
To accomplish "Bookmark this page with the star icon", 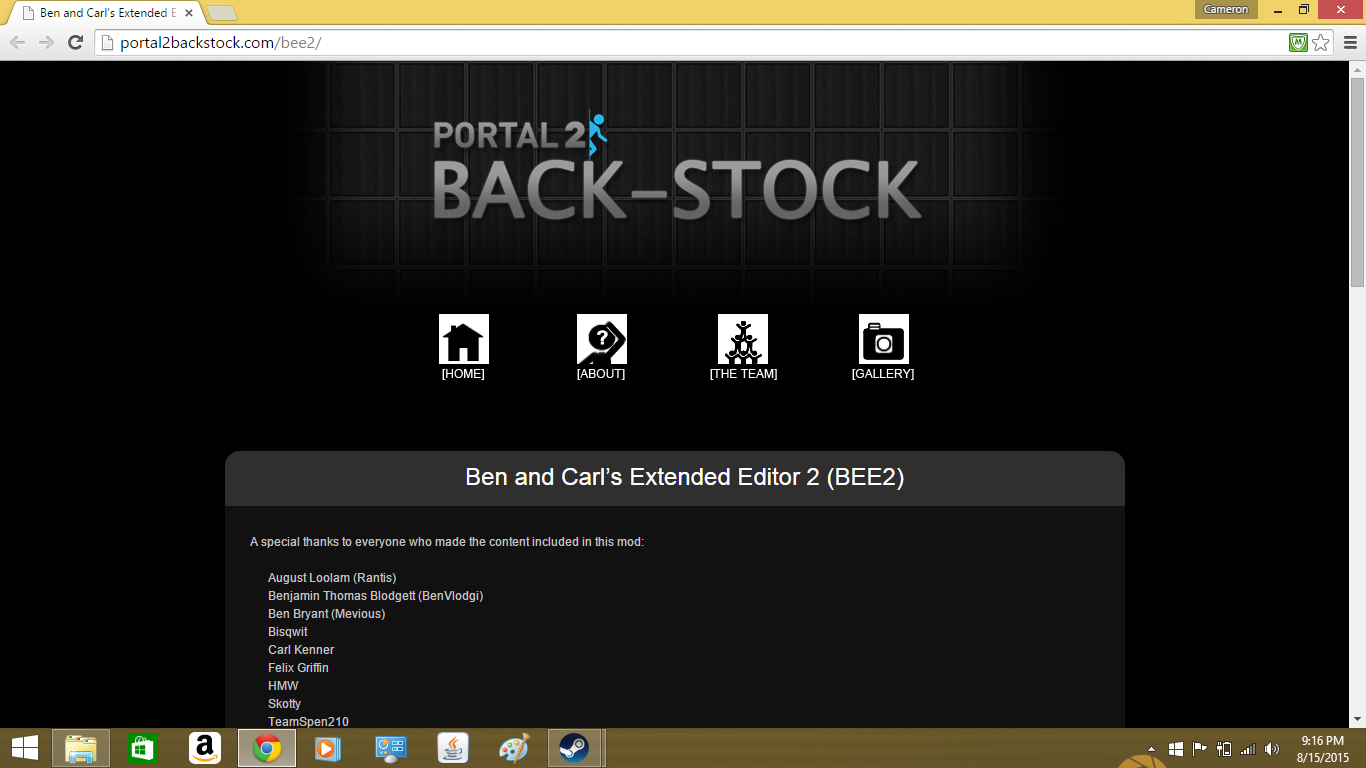I will coord(1321,42).
